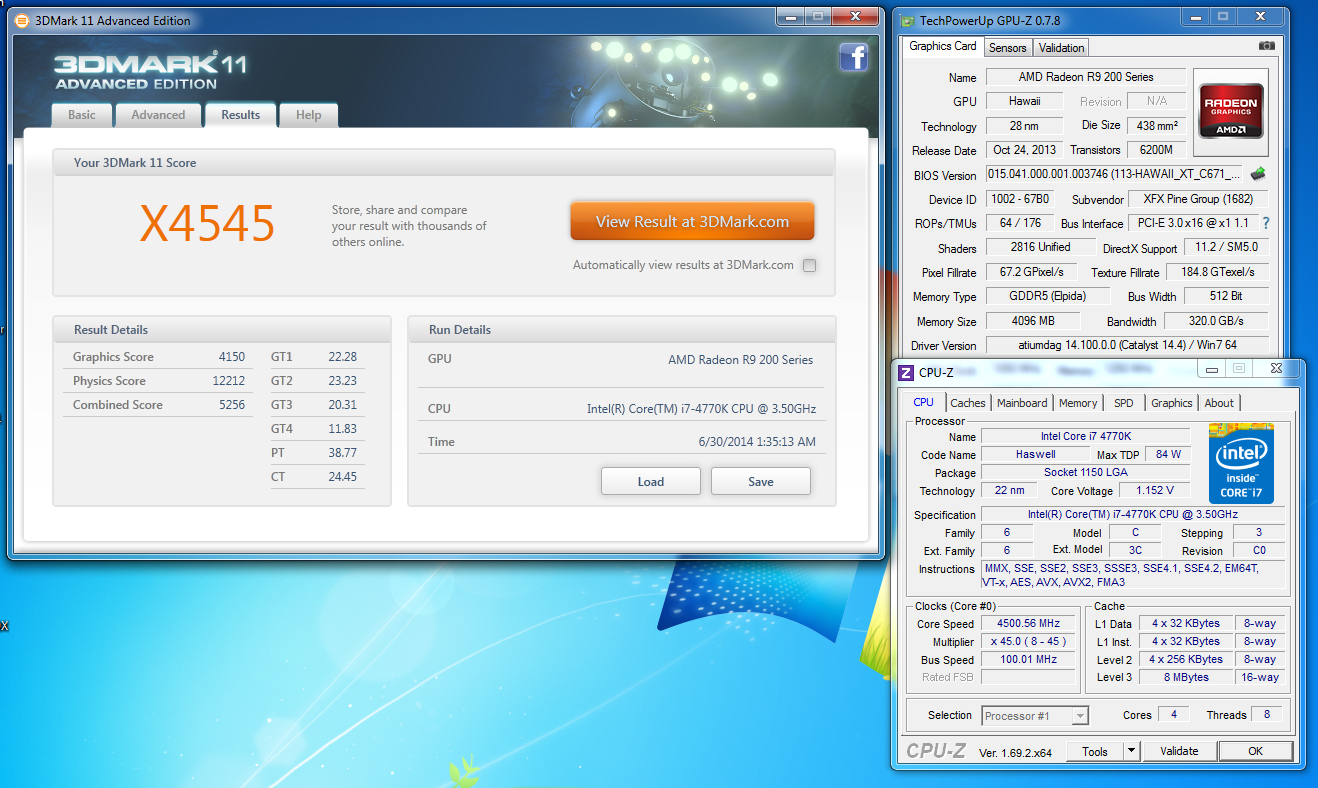Click the 3DMark 11 title bar icon
Screen dimensions: 1318x788
(22, 19)
